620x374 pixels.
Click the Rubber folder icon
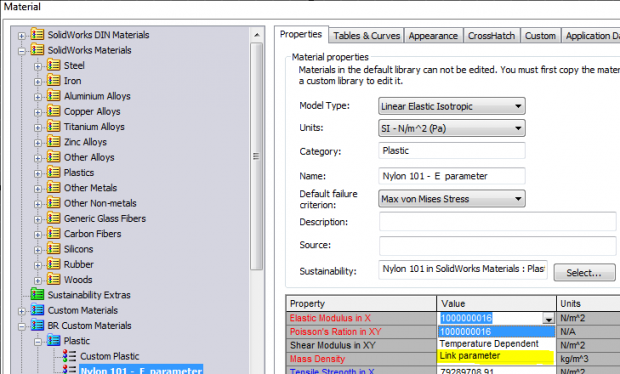(53, 264)
